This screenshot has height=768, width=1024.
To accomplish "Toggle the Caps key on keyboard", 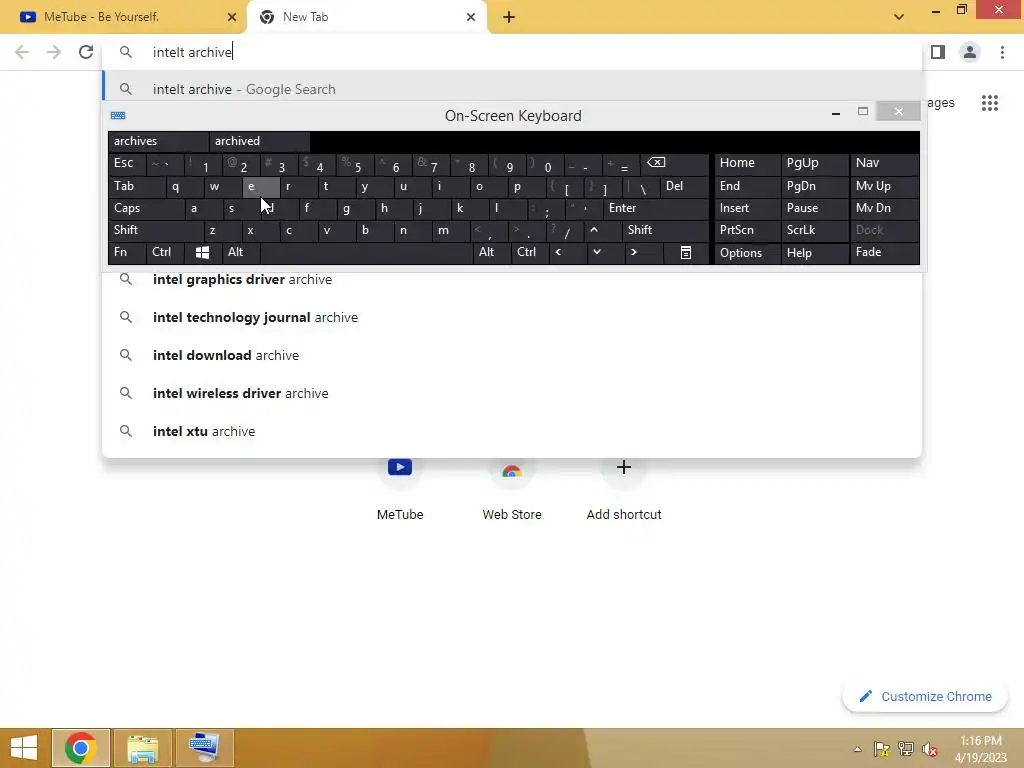I will click(x=146, y=208).
